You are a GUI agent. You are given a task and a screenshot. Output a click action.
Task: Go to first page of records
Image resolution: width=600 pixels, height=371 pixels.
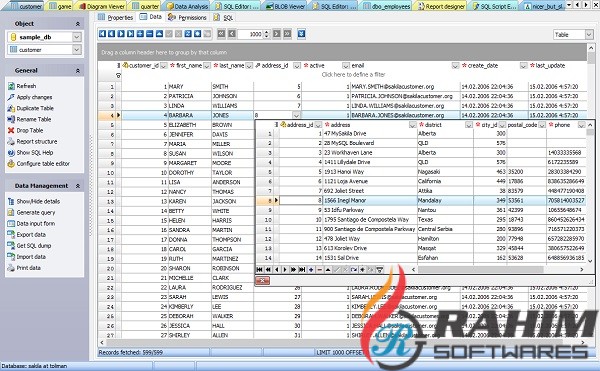221,34
